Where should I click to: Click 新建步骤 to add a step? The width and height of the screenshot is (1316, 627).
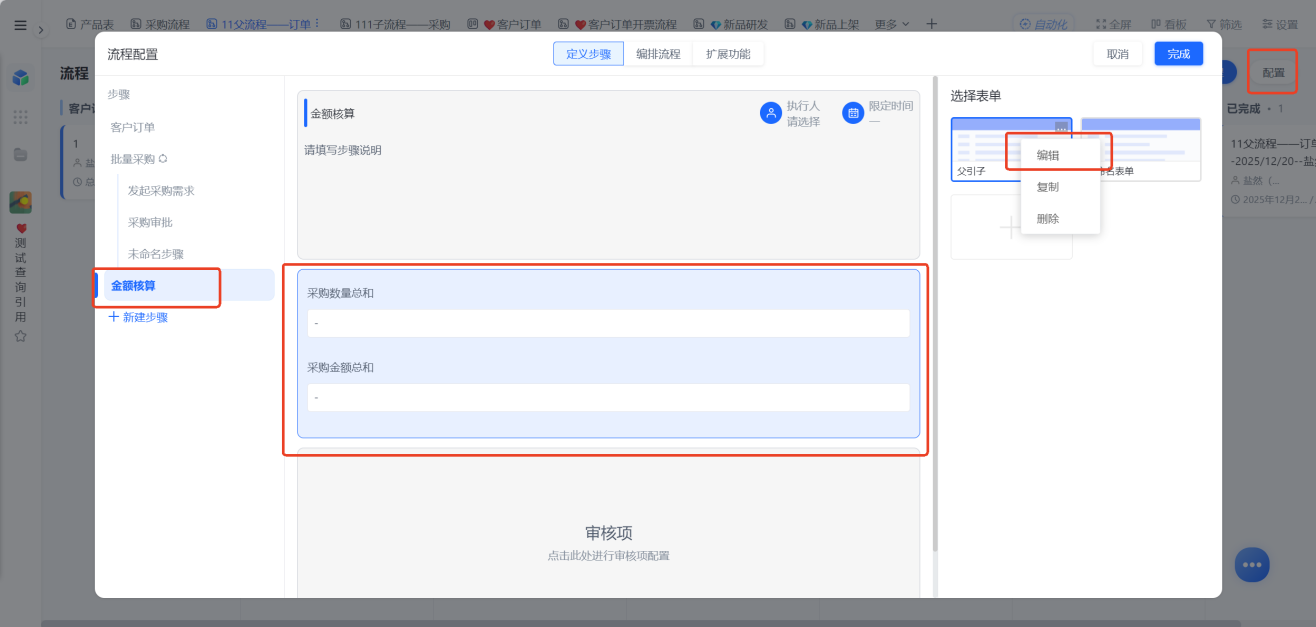tap(138, 317)
